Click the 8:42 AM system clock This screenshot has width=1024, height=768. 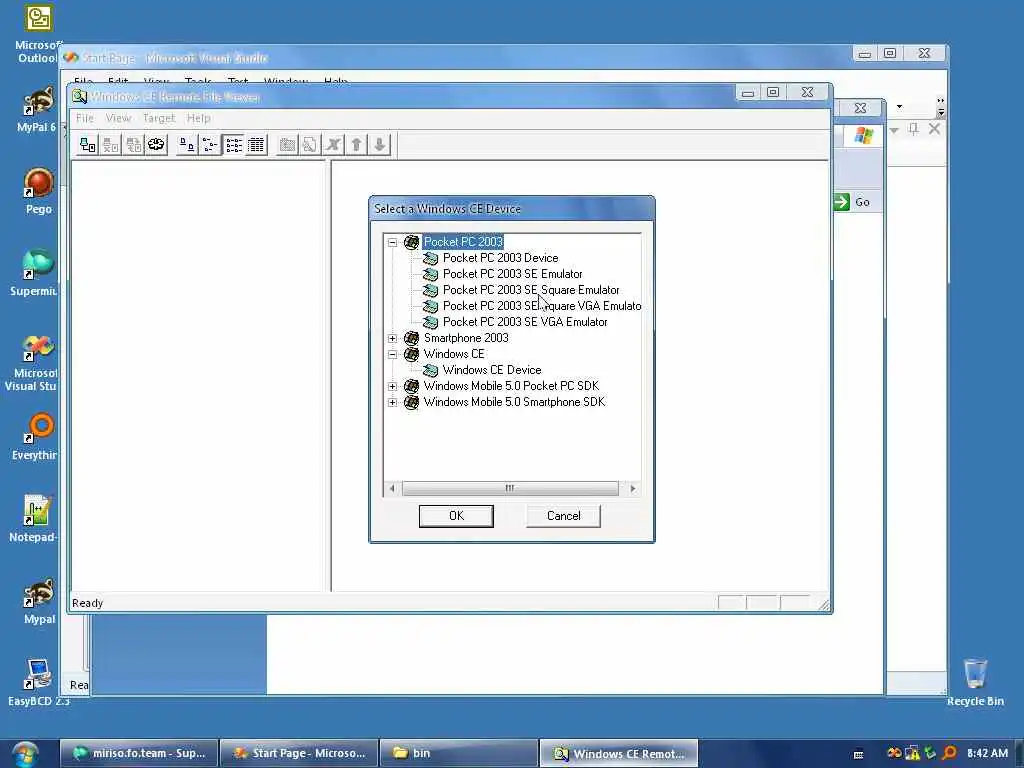tap(987, 753)
